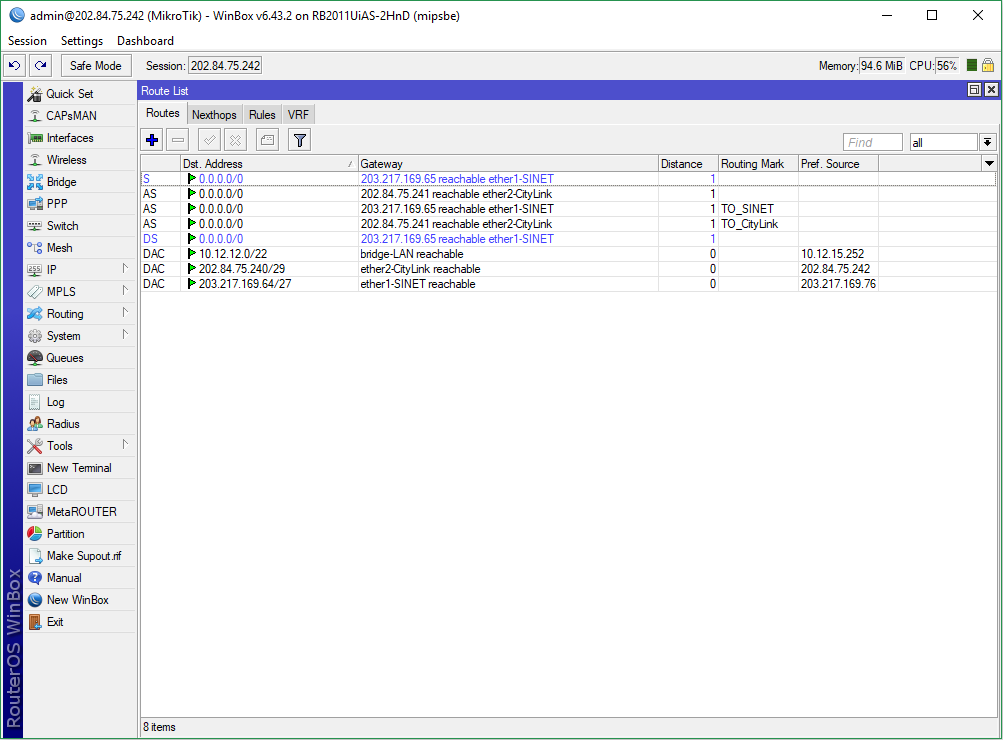The height and width of the screenshot is (740, 1003).
Task: Select the DS dynamic default route row
Action: pos(569,239)
